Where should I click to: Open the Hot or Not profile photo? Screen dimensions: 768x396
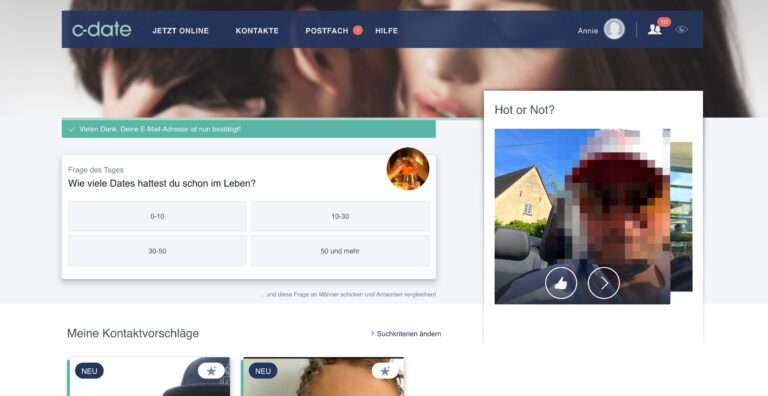point(582,216)
